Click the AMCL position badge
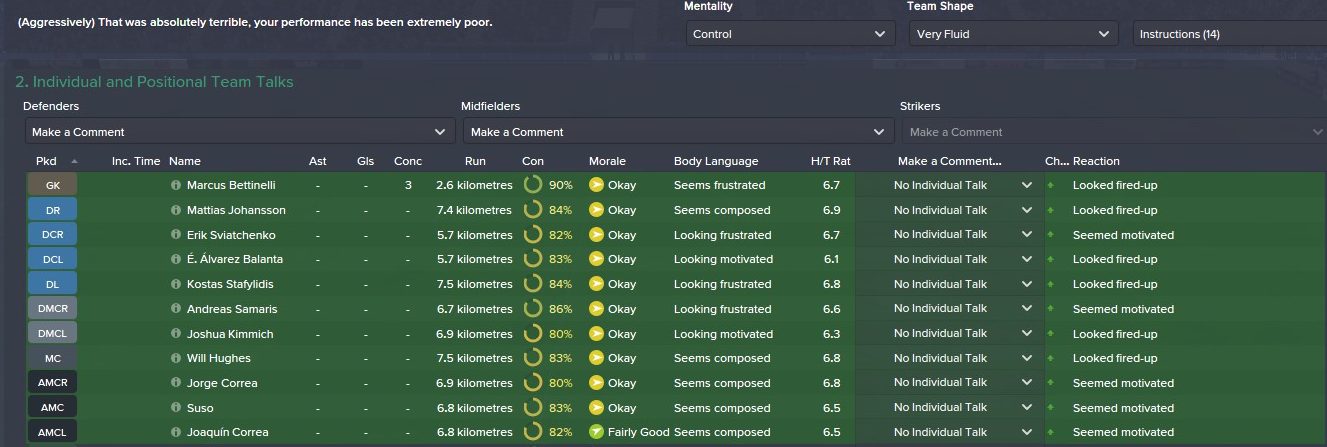Screen dimensions: 1327x447 (52, 432)
